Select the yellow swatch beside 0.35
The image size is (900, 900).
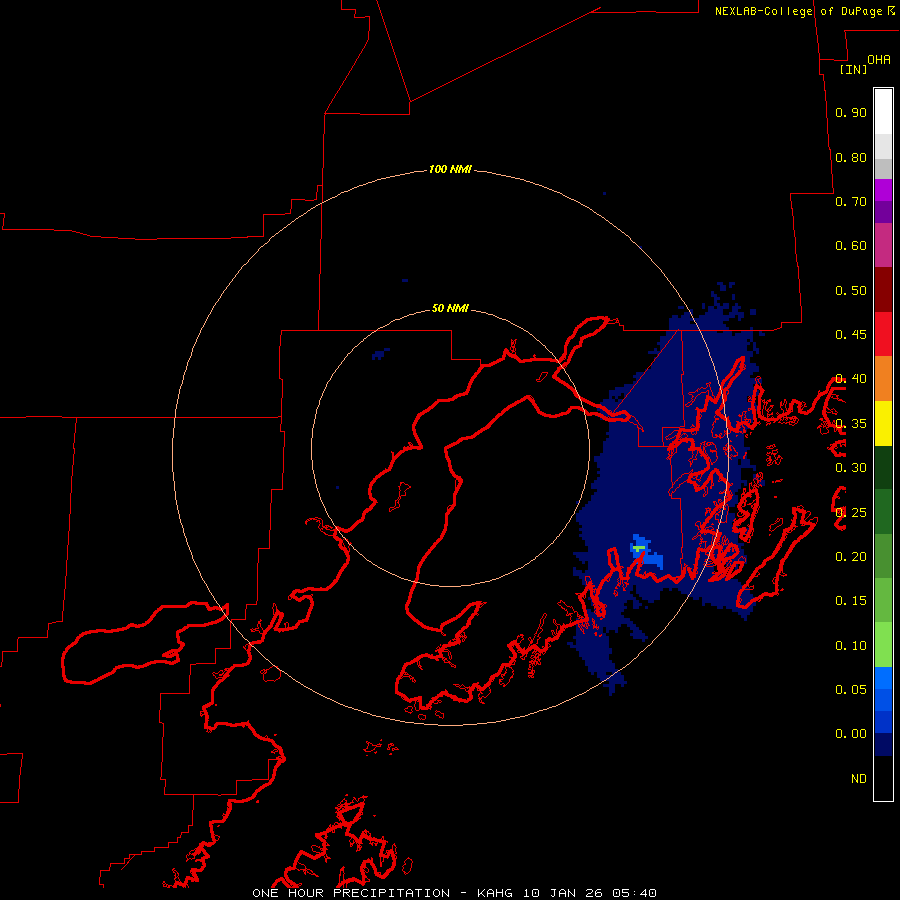(x=883, y=423)
